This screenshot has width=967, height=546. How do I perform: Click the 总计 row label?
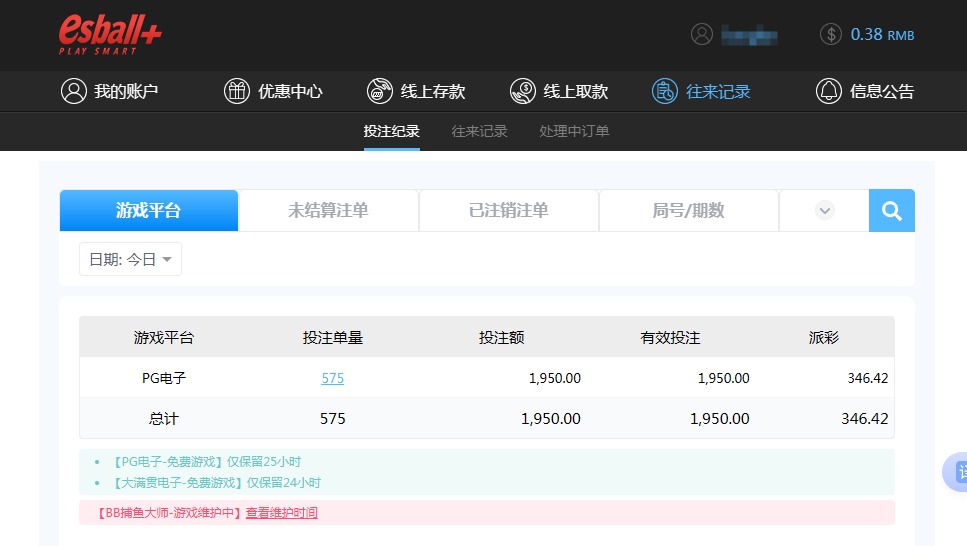pyautogui.click(x=163, y=419)
